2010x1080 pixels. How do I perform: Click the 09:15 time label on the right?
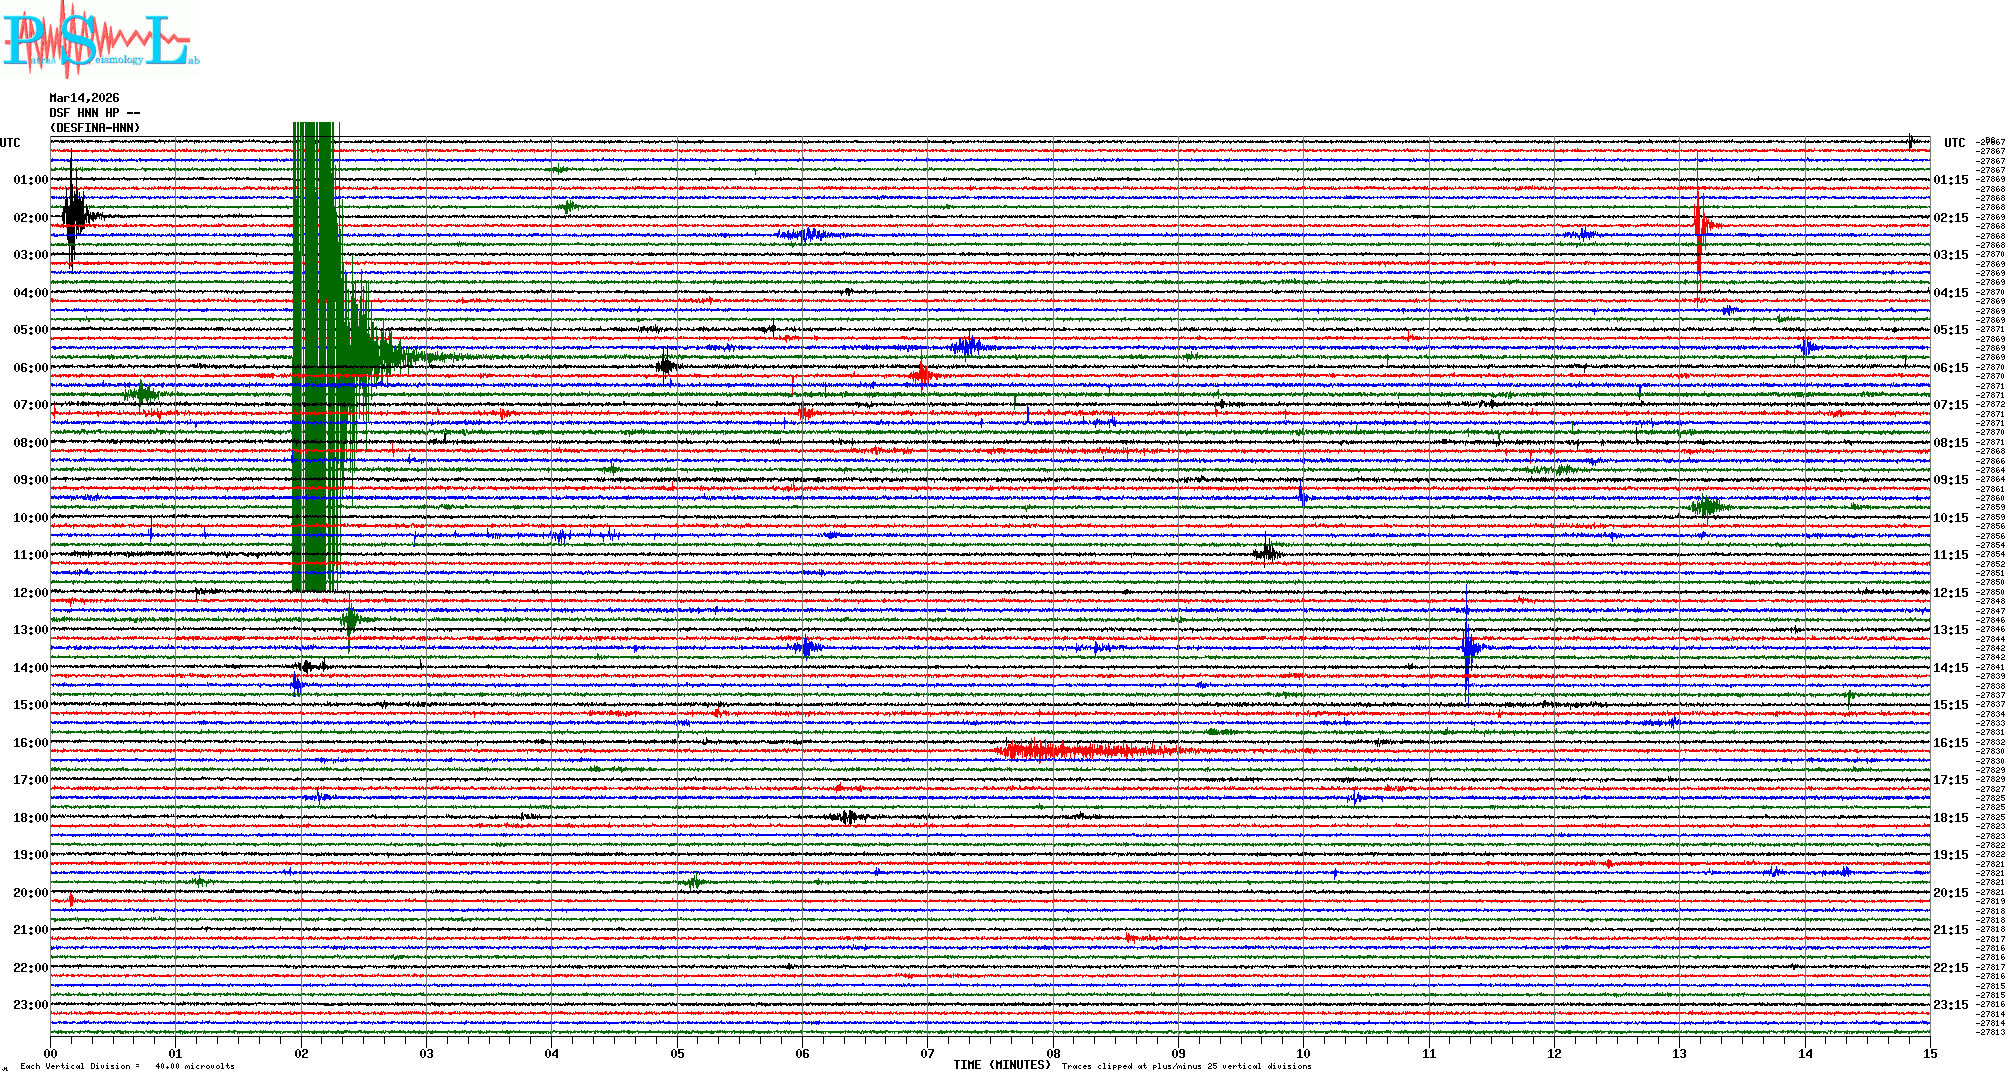point(1950,480)
